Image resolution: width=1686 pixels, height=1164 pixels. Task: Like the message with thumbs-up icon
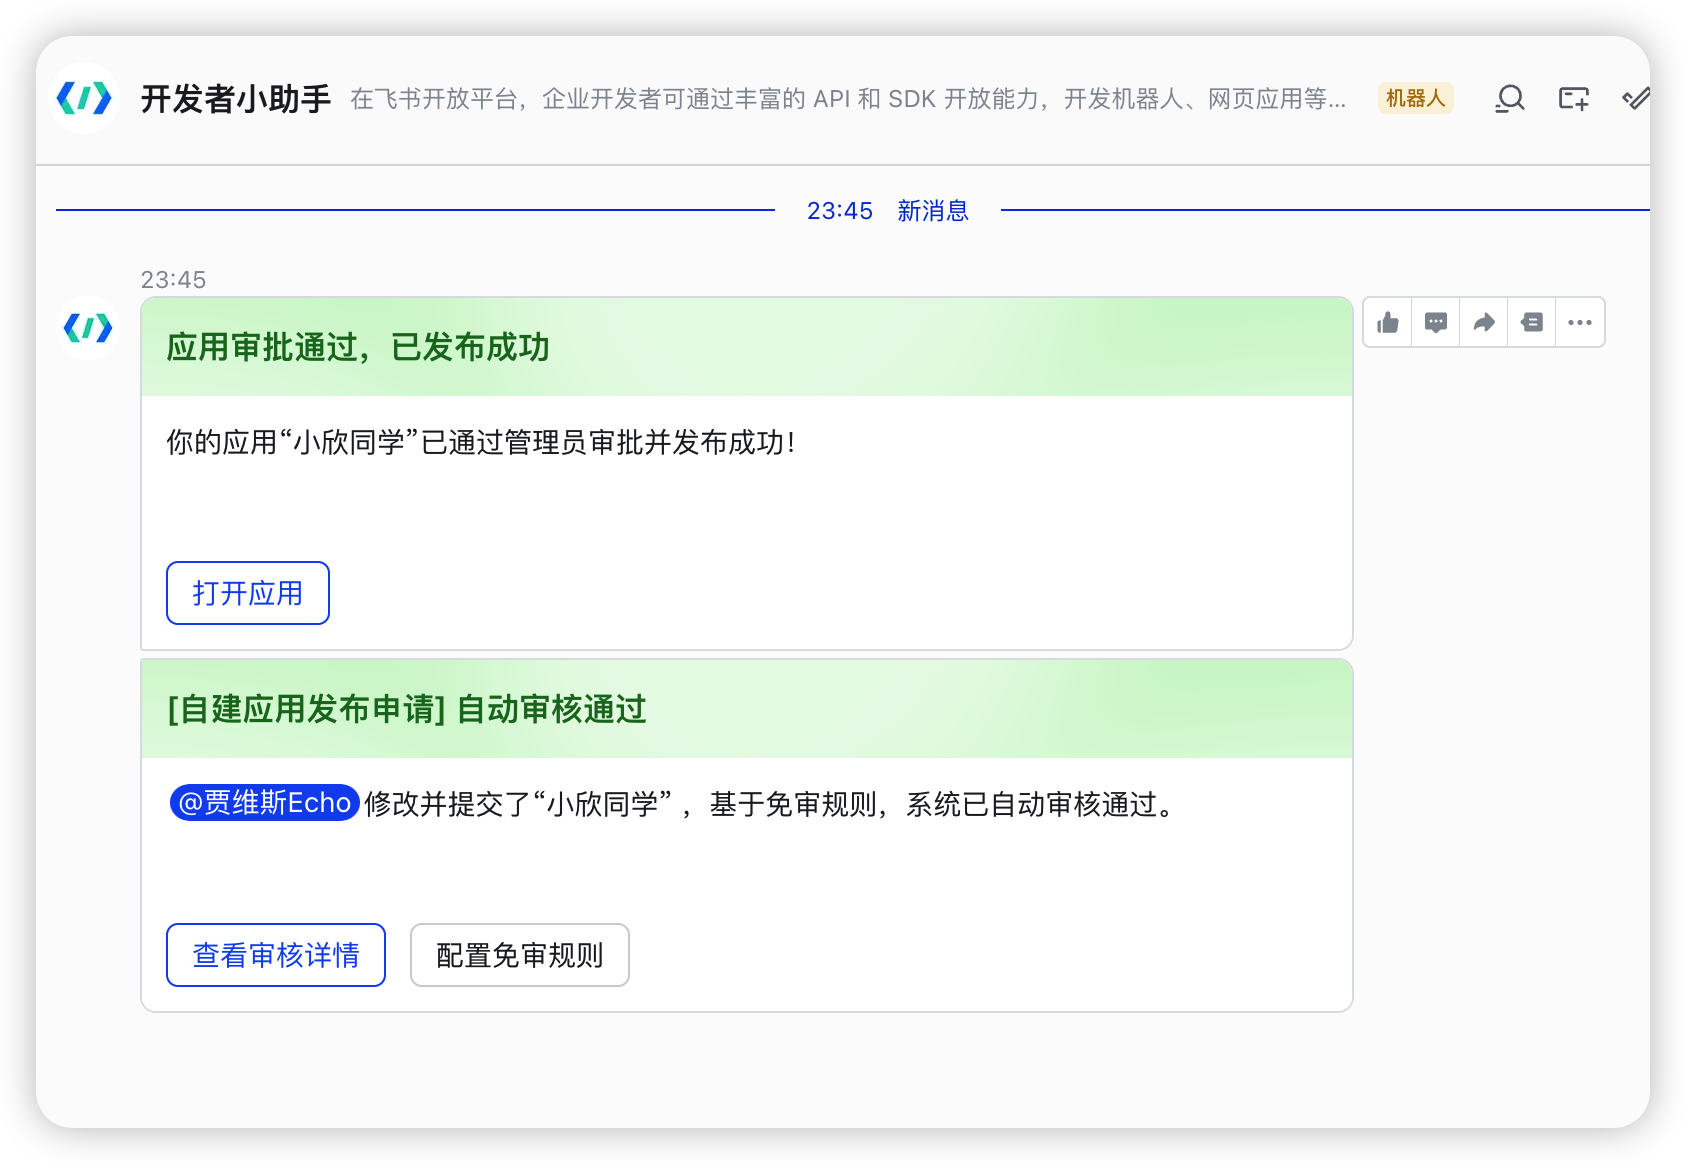pos(1388,323)
